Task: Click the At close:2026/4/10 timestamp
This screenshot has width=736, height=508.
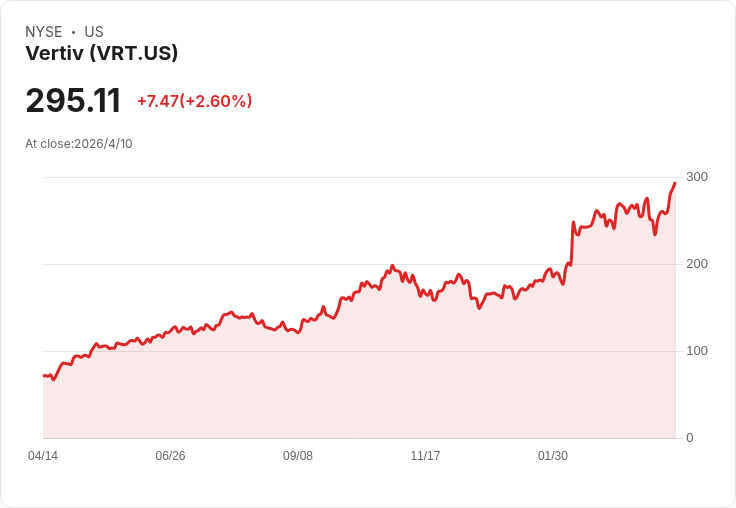Action: point(79,144)
